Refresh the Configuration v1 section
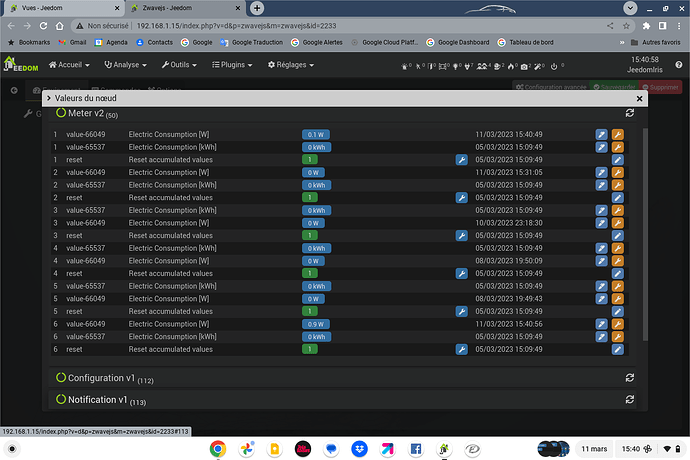 pyautogui.click(x=630, y=378)
